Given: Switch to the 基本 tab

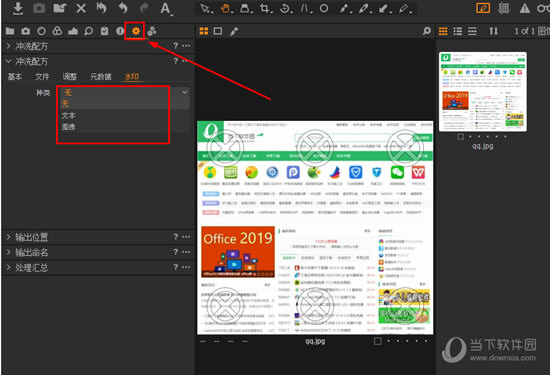Looking at the screenshot, I should tap(15, 76).
